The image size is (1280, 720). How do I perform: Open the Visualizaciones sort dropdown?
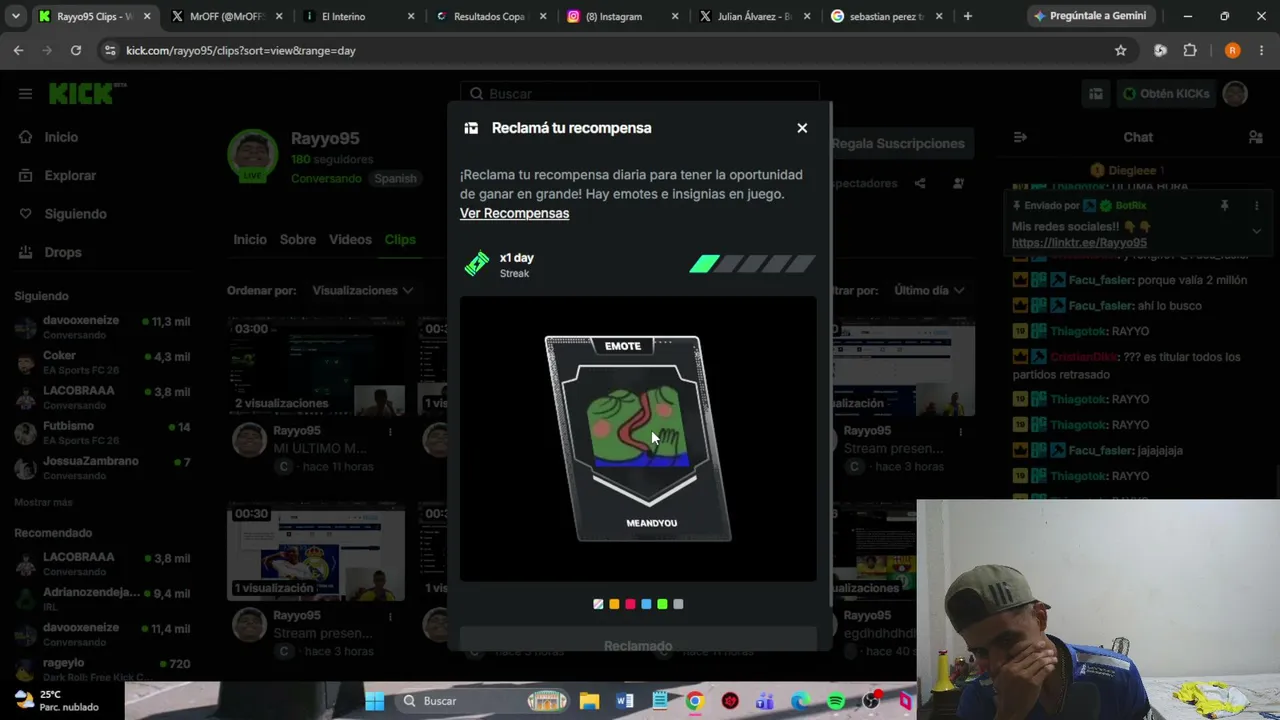point(362,290)
